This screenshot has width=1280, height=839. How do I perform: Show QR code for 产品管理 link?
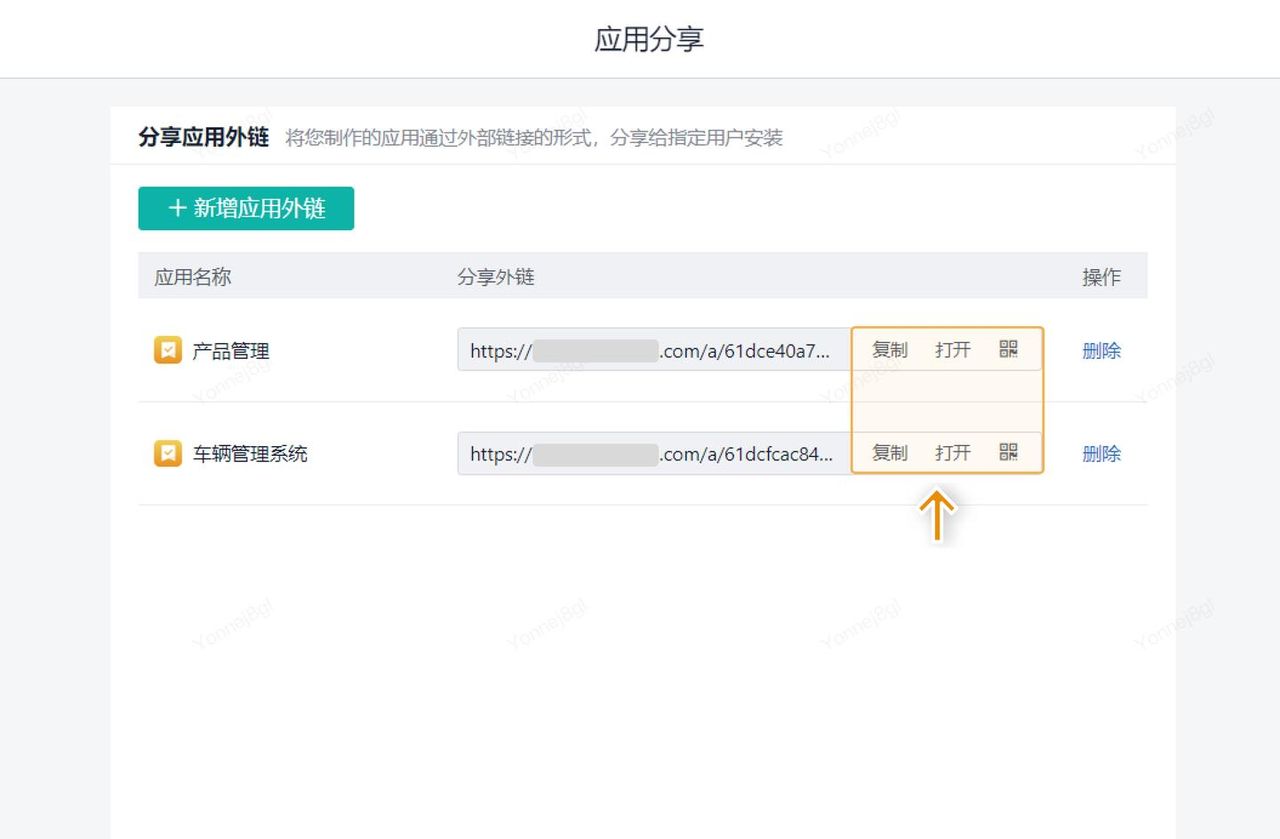(x=1008, y=349)
